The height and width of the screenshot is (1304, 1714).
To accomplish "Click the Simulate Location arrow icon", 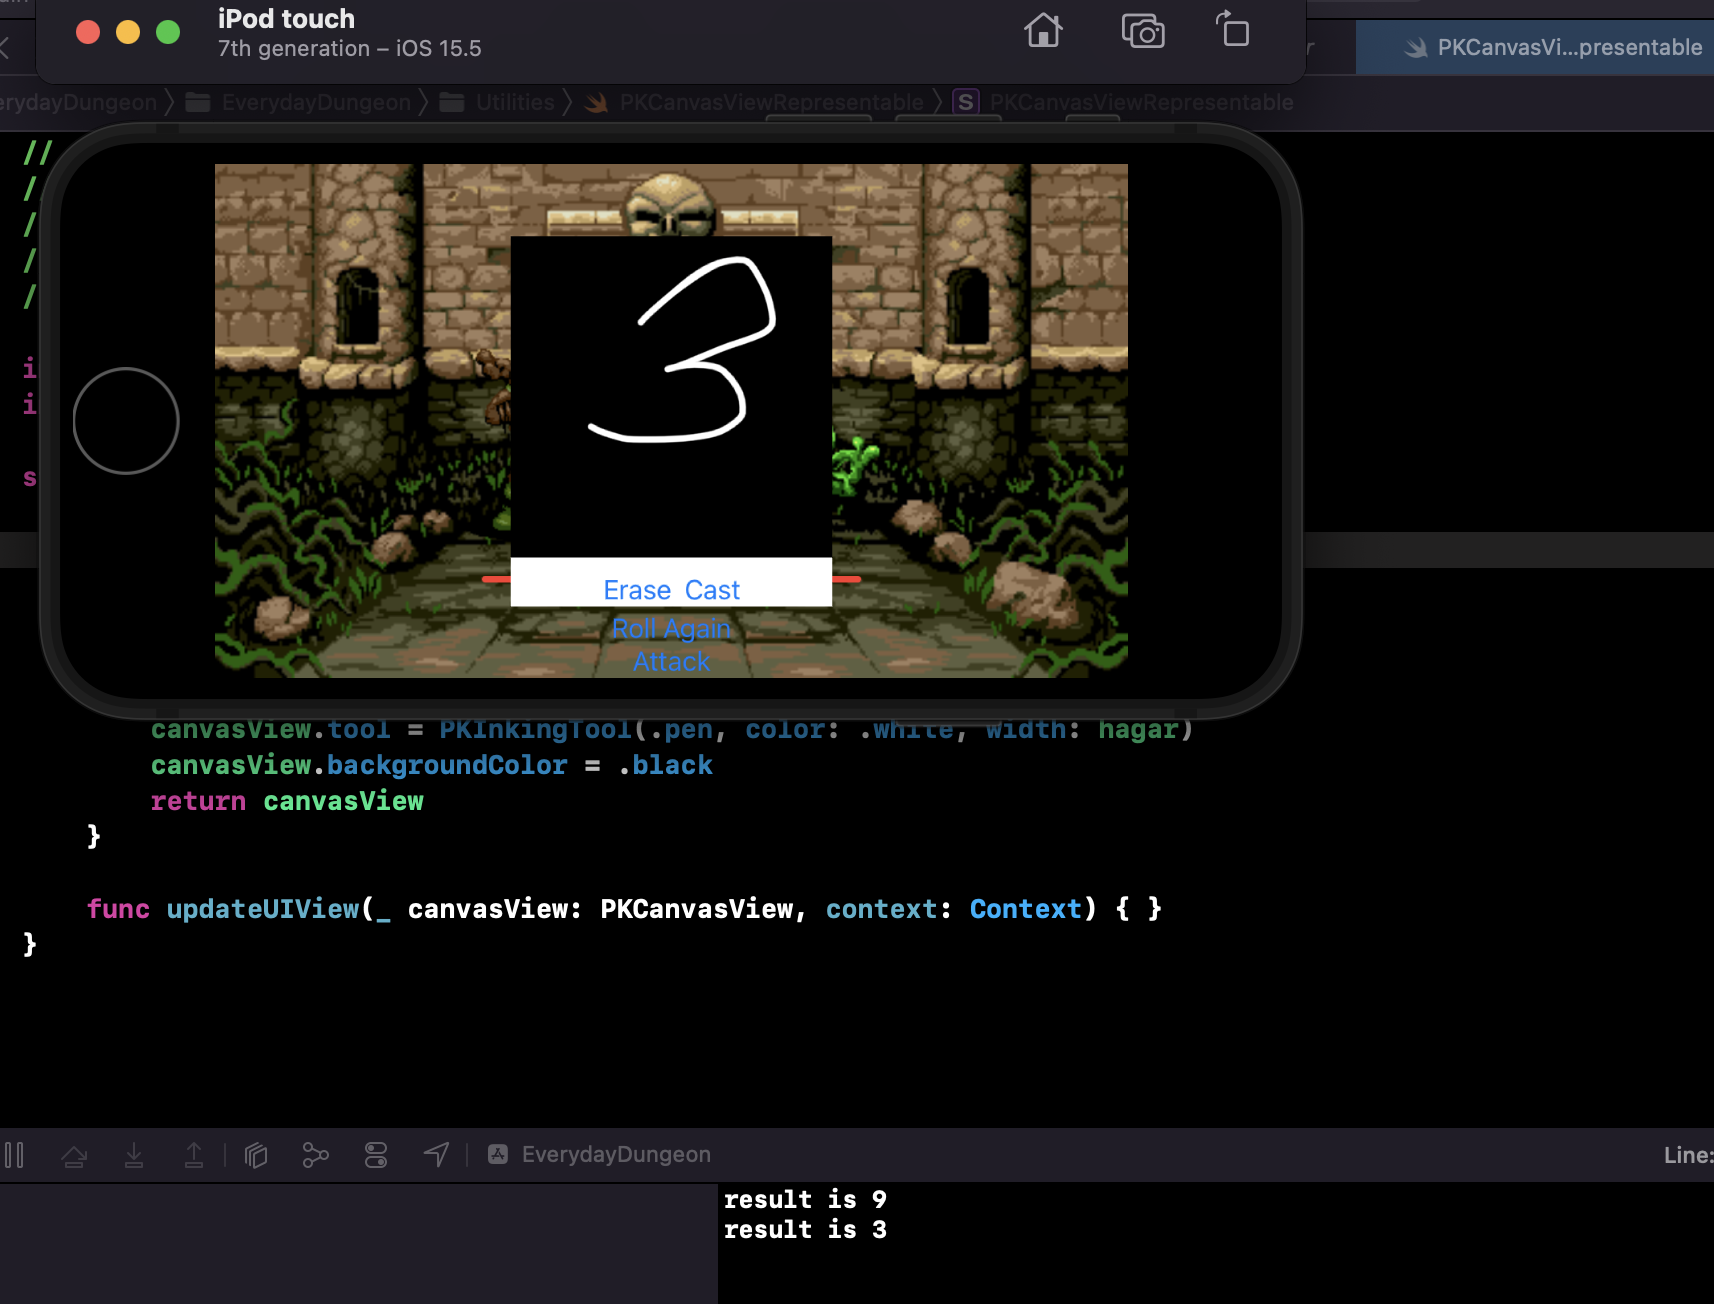I will click(x=436, y=1155).
